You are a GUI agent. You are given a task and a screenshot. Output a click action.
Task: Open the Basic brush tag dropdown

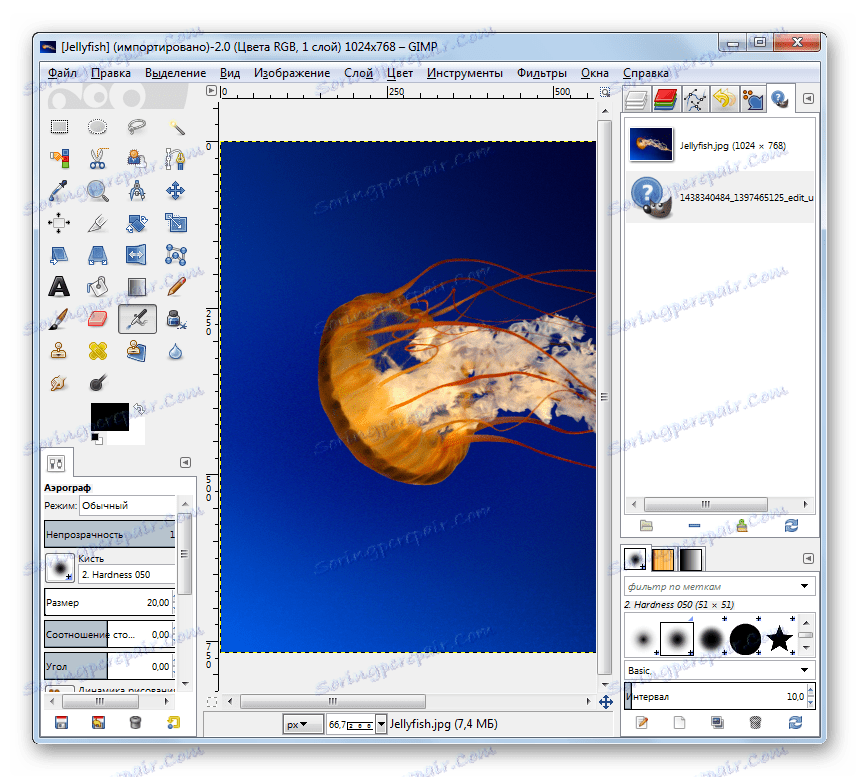pos(720,670)
